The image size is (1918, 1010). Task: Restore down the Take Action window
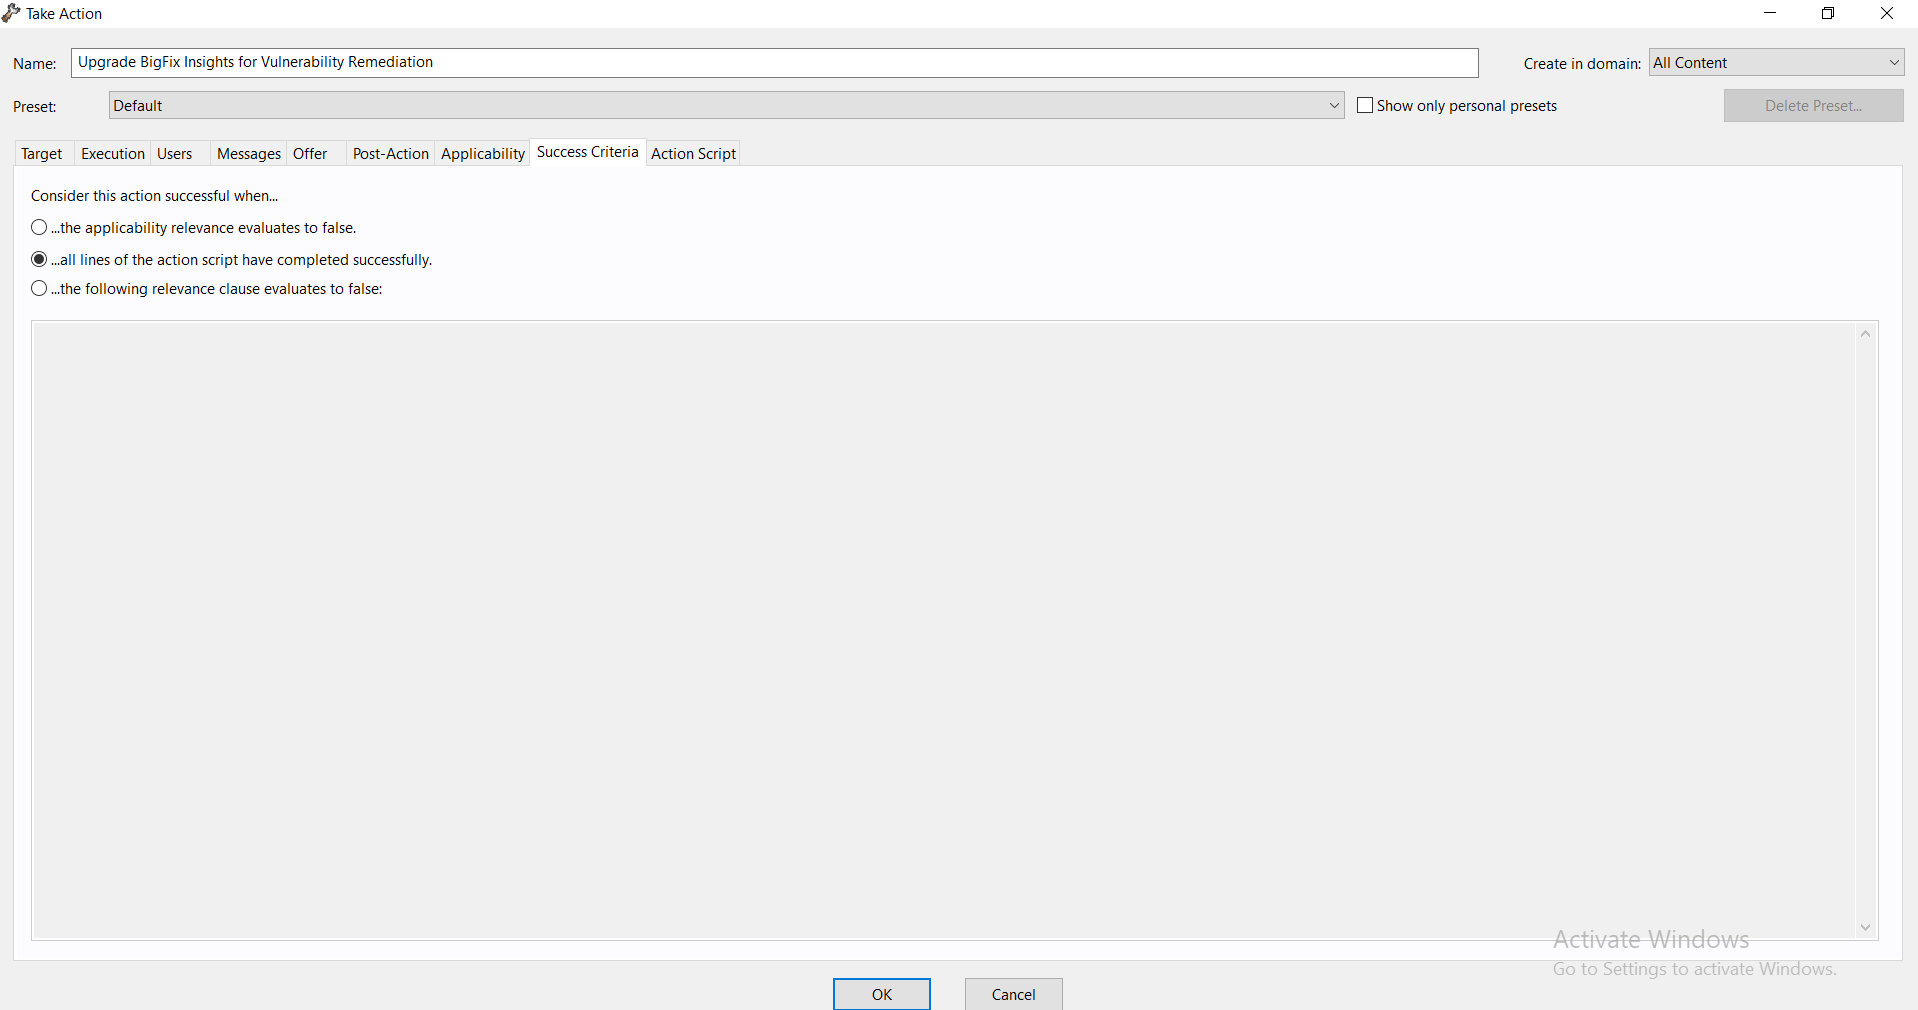click(1828, 13)
